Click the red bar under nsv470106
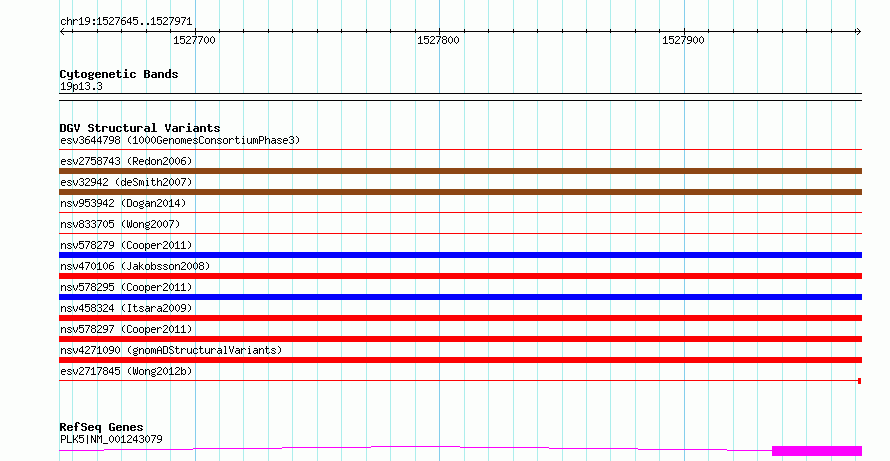The image size is (890, 461). [460, 276]
